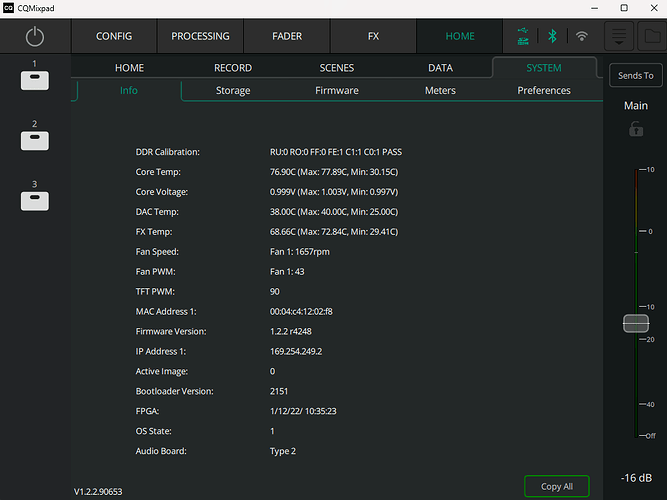This screenshot has width=667, height=500.
Task: Select the Meters tab
Action: (x=440, y=91)
